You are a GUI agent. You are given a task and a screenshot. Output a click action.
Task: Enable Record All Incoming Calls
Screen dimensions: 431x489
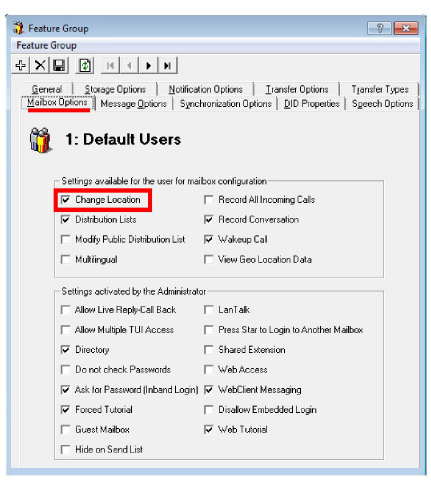(209, 200)
